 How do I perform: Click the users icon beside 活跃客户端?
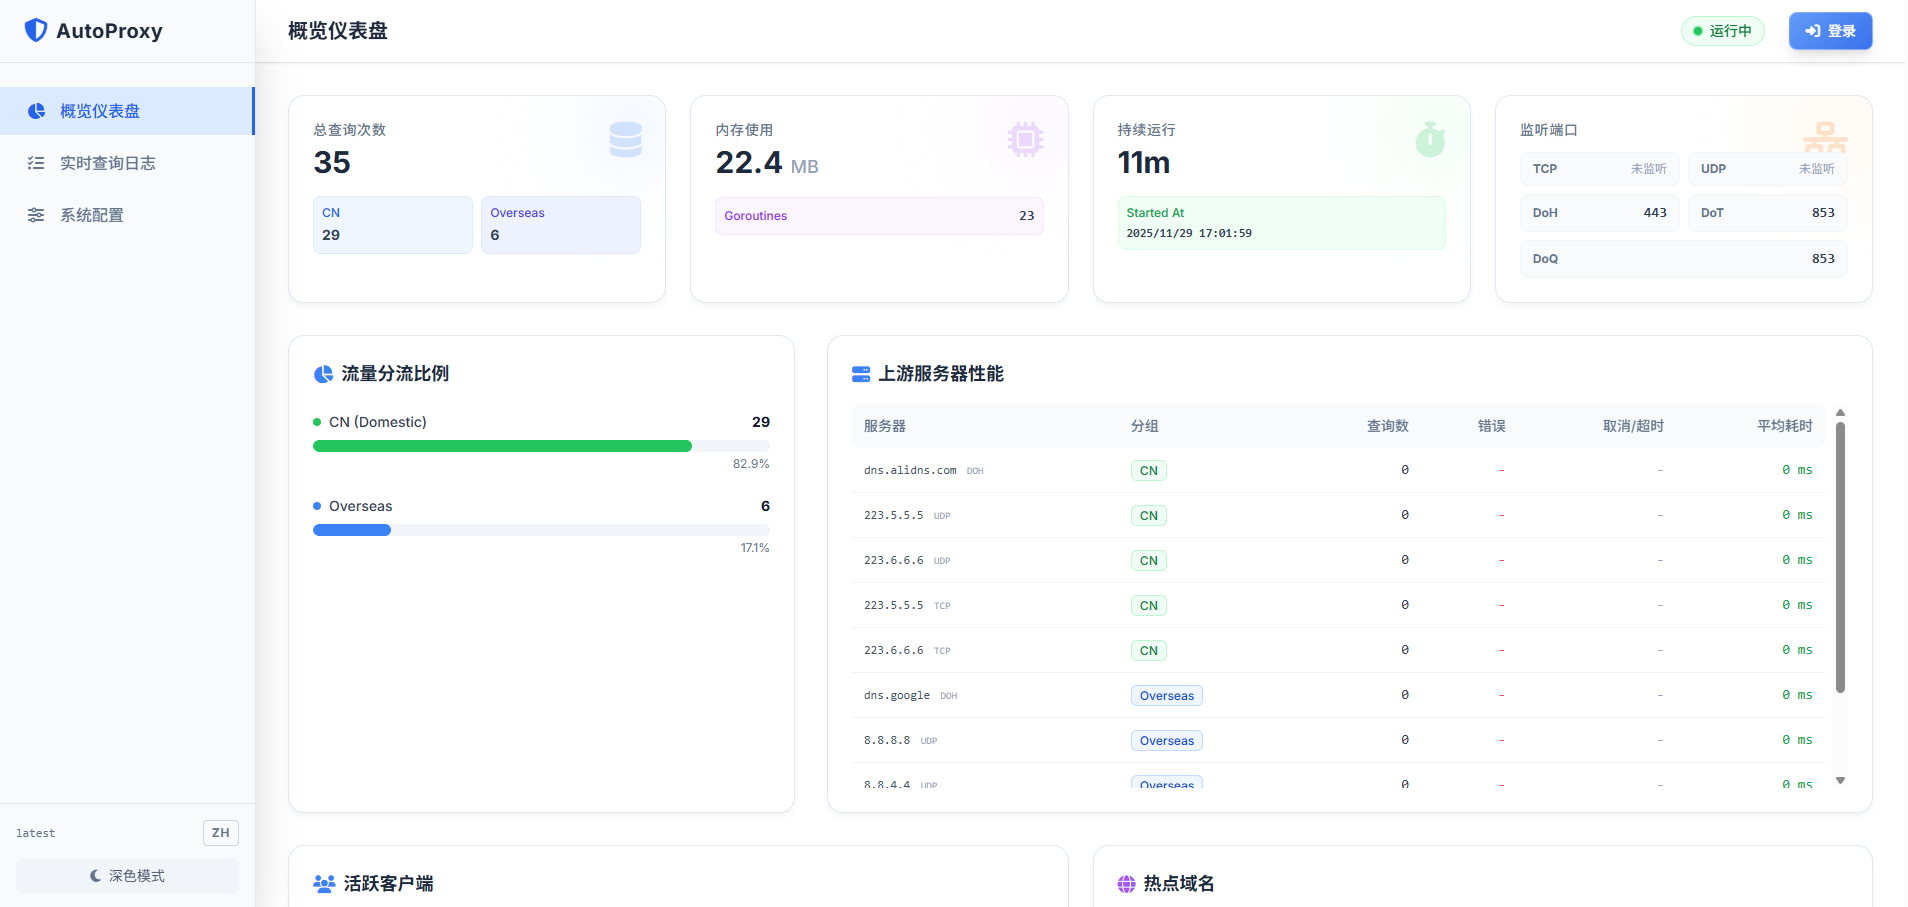(x=324, y=884)
